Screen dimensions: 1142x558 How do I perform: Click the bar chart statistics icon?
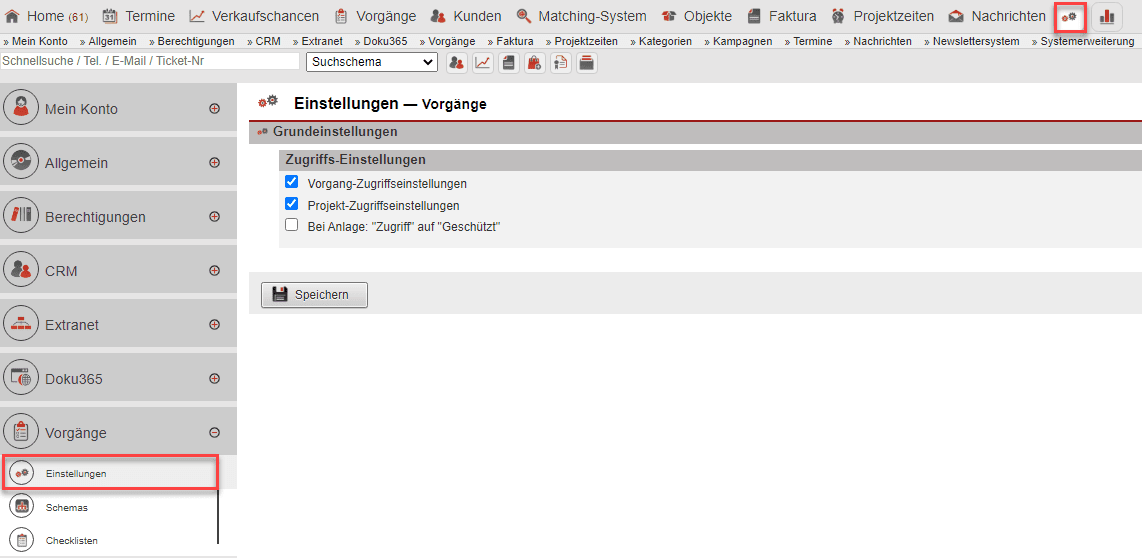pos(1106,17)
